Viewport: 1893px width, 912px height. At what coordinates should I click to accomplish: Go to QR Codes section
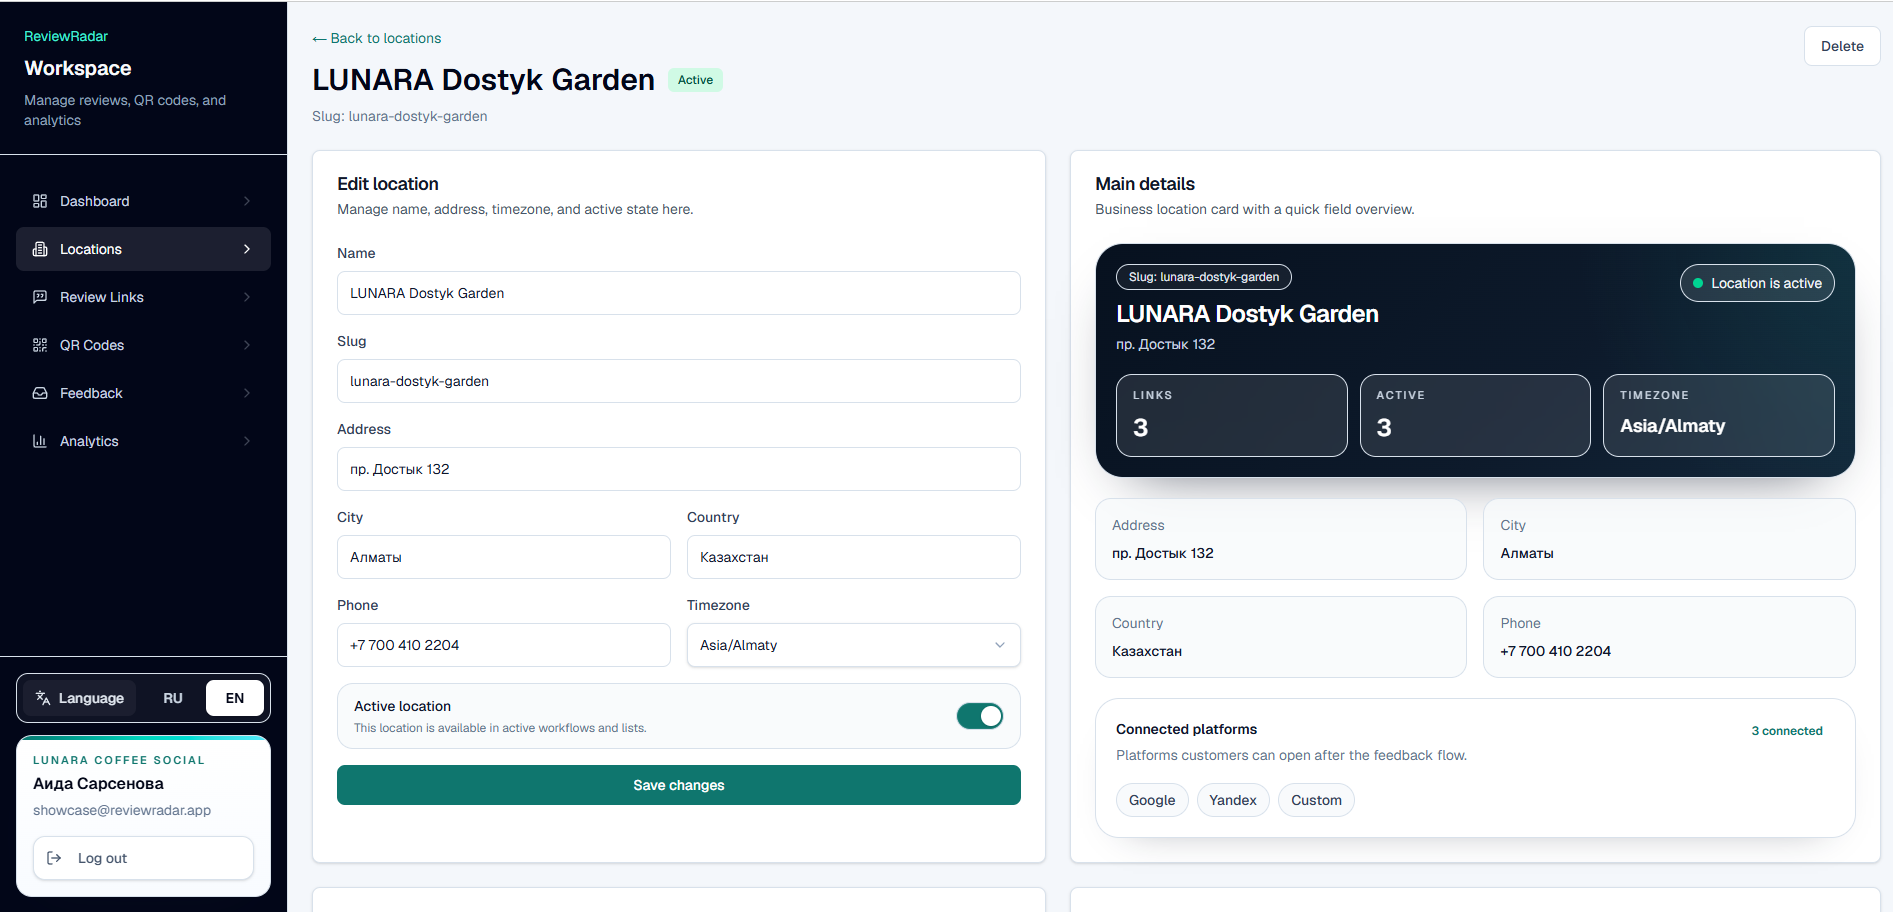click(x=143, y=345)
